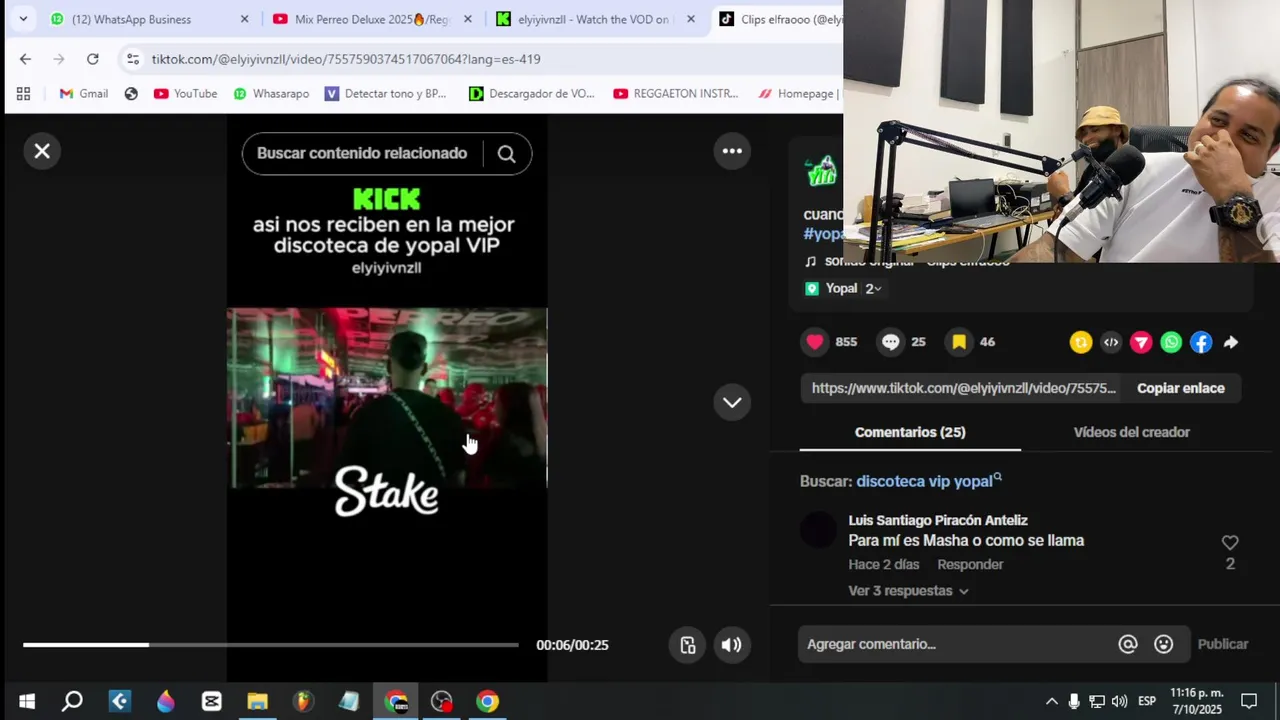Toggle the floating player mini-view icon
Screen dimensions: 1280x720
pos(688,645)
